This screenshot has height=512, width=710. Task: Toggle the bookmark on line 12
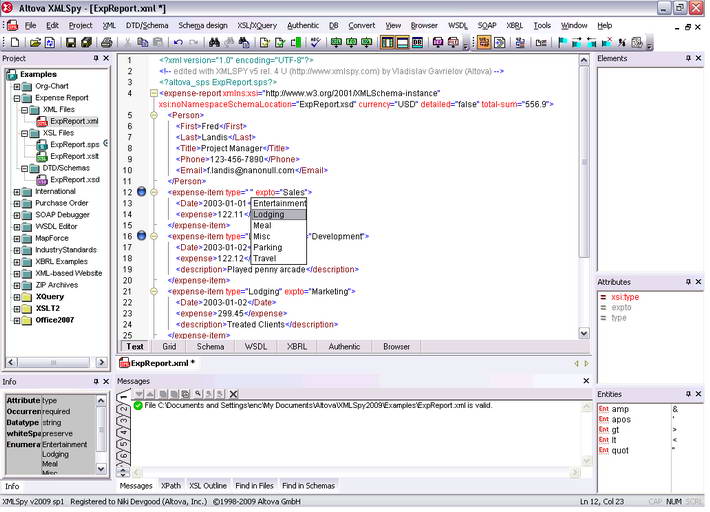141,192
